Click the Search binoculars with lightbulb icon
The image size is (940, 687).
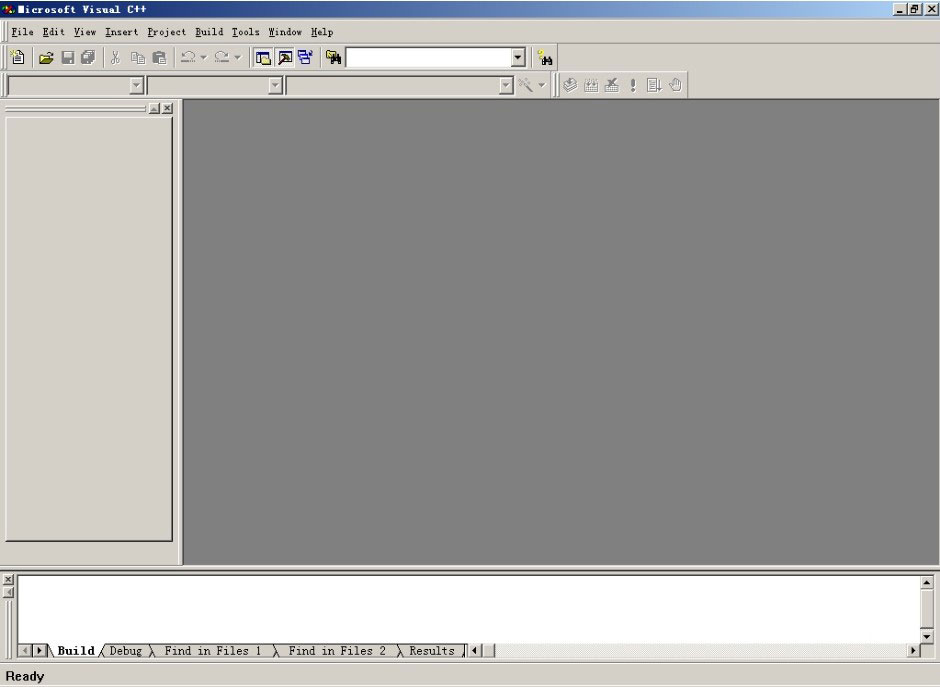coord(545,58)
